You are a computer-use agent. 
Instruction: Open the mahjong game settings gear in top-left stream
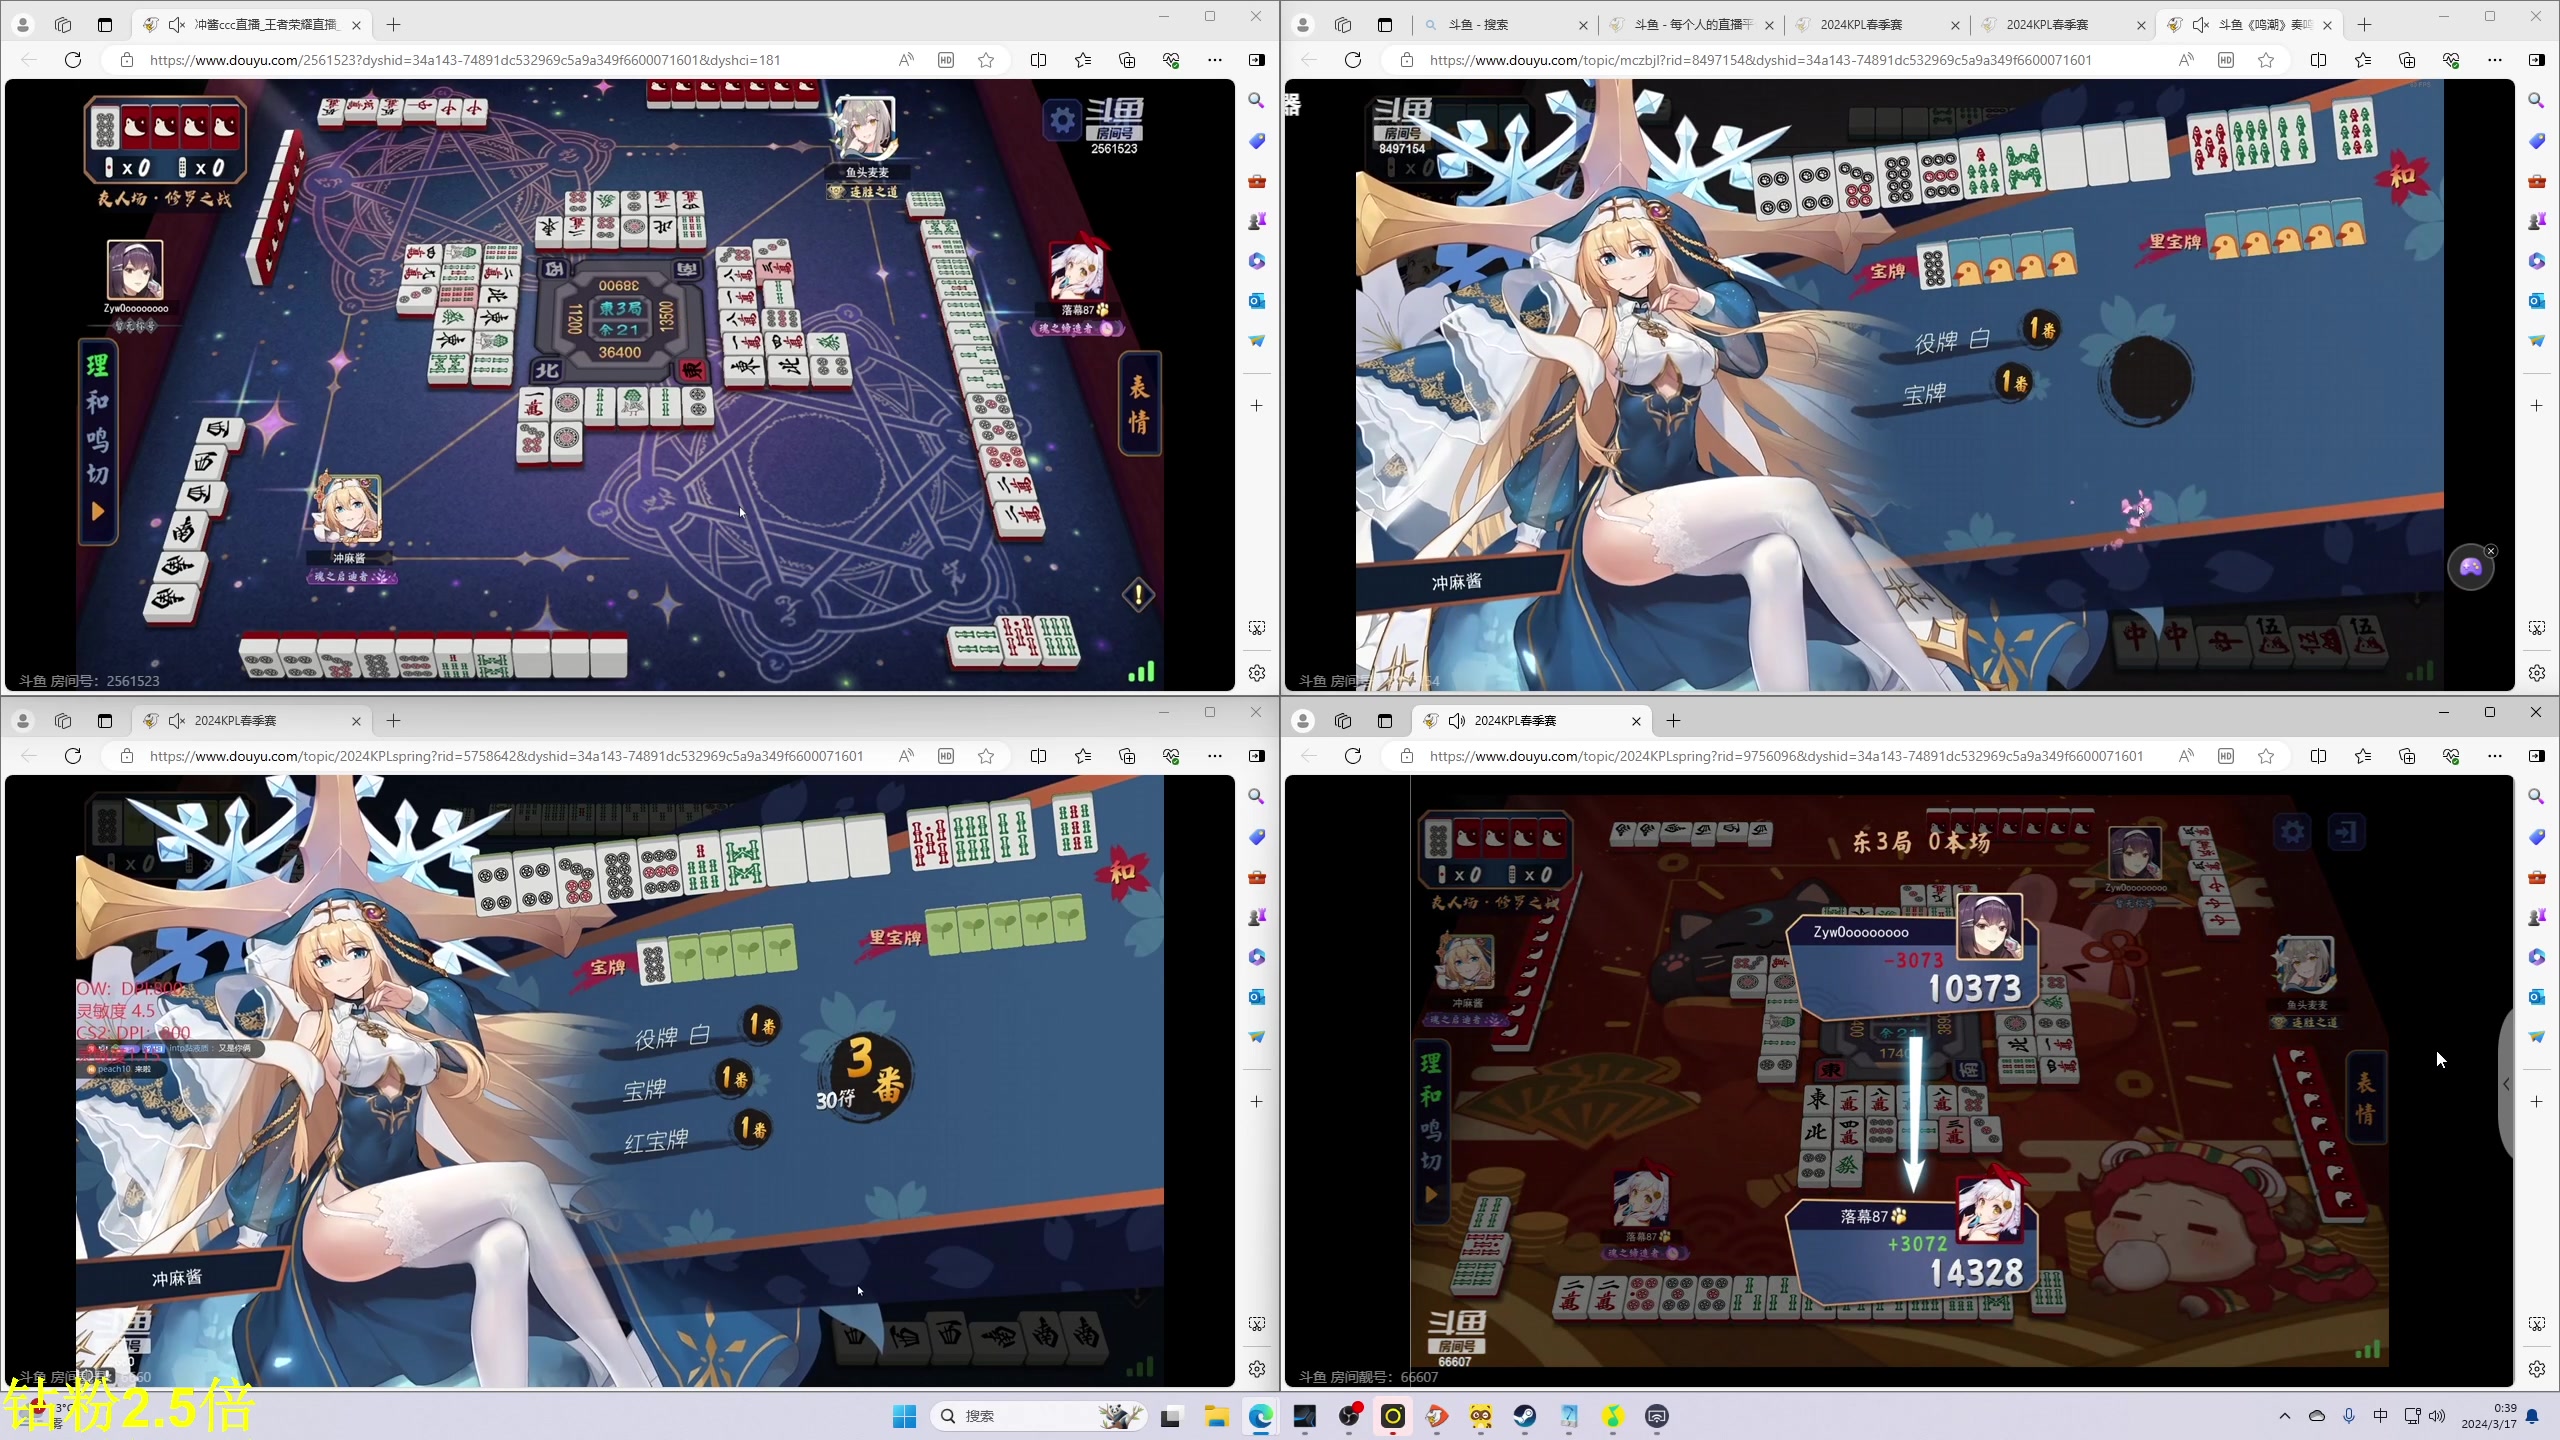pyautogui.click(x=1062, y=121)
